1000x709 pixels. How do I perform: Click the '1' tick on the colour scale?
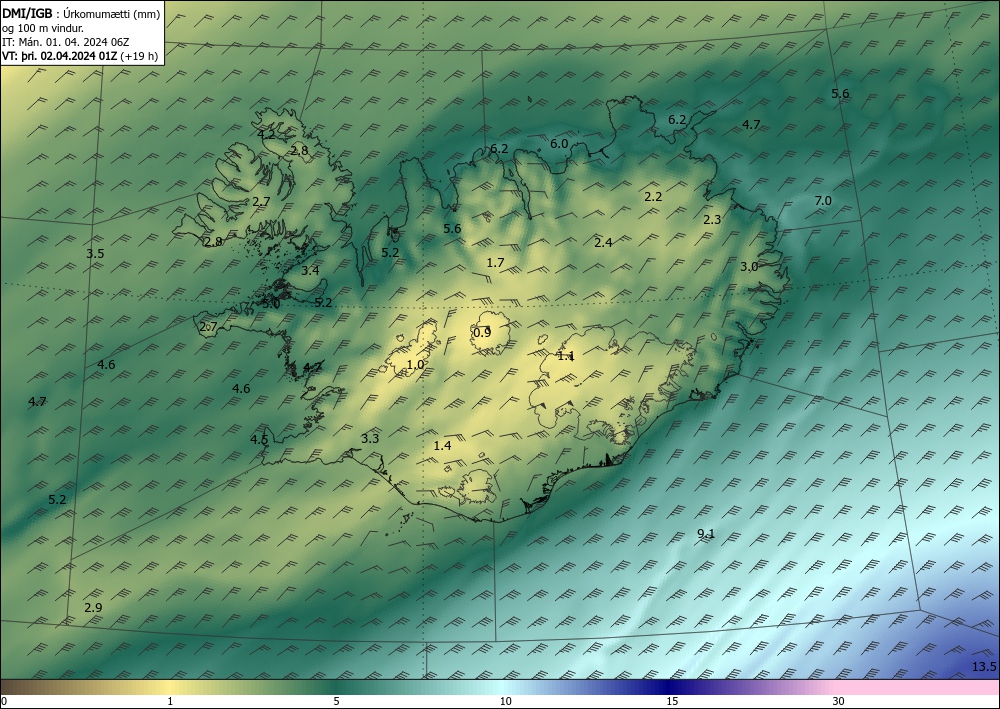(170, 701)
